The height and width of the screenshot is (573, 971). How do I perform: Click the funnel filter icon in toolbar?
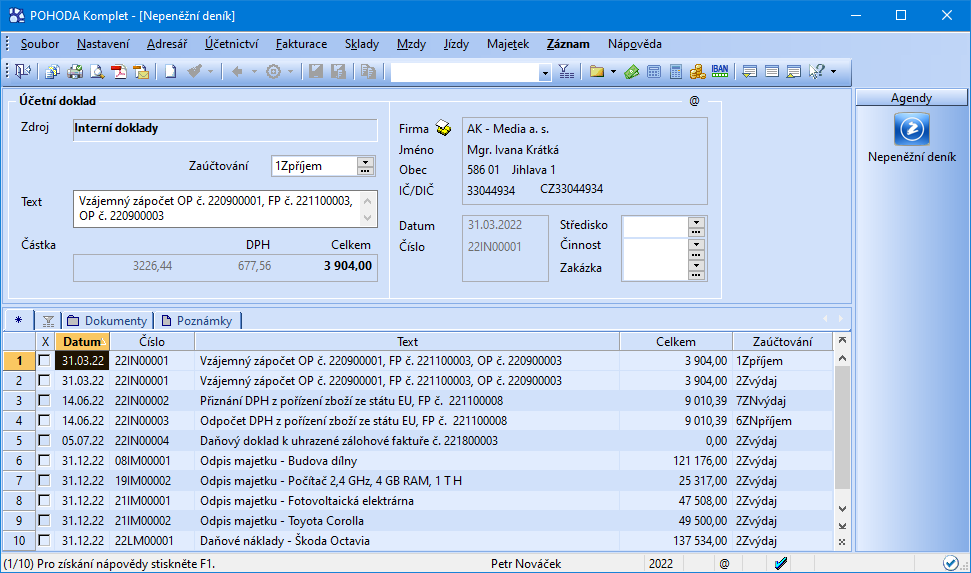coord(566,72)
